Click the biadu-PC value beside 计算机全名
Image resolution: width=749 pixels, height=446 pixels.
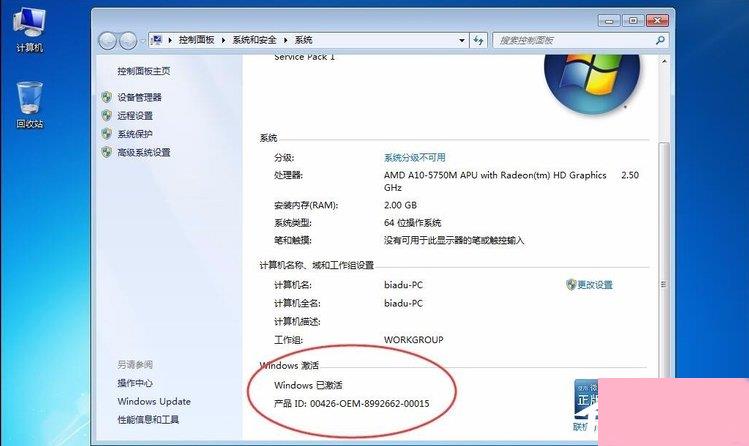(403, 303)
